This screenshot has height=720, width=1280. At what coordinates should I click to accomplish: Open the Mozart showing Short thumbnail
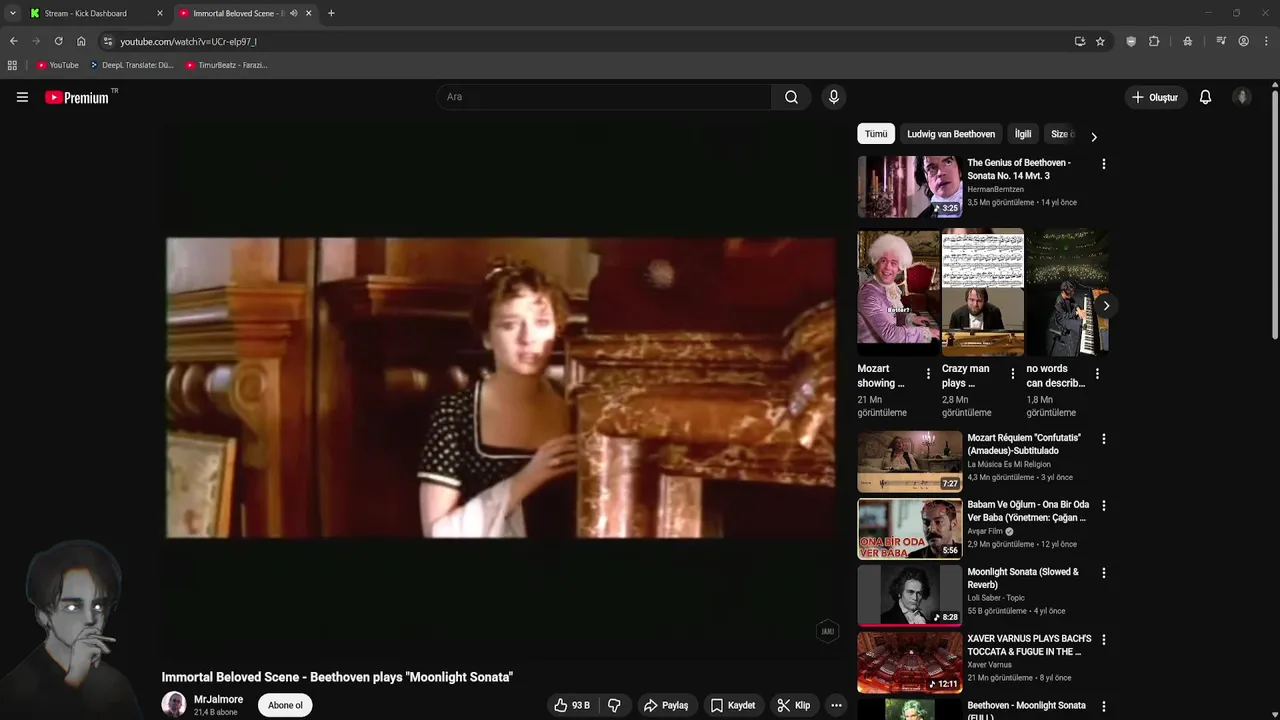click(x=898, y=293)
